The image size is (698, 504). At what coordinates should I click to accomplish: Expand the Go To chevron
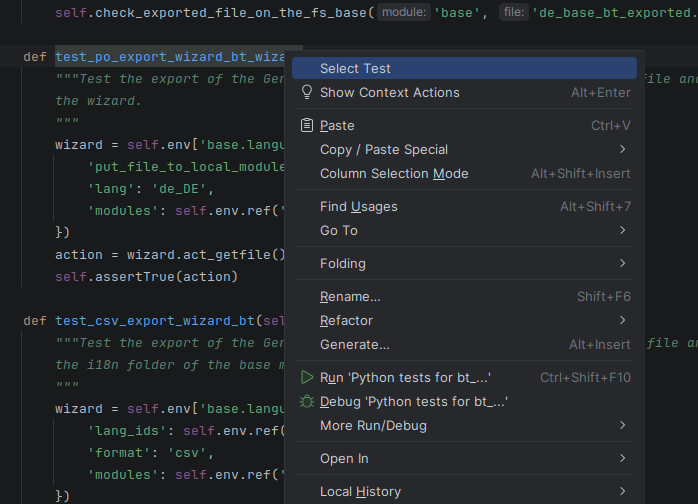coord(623,230)
